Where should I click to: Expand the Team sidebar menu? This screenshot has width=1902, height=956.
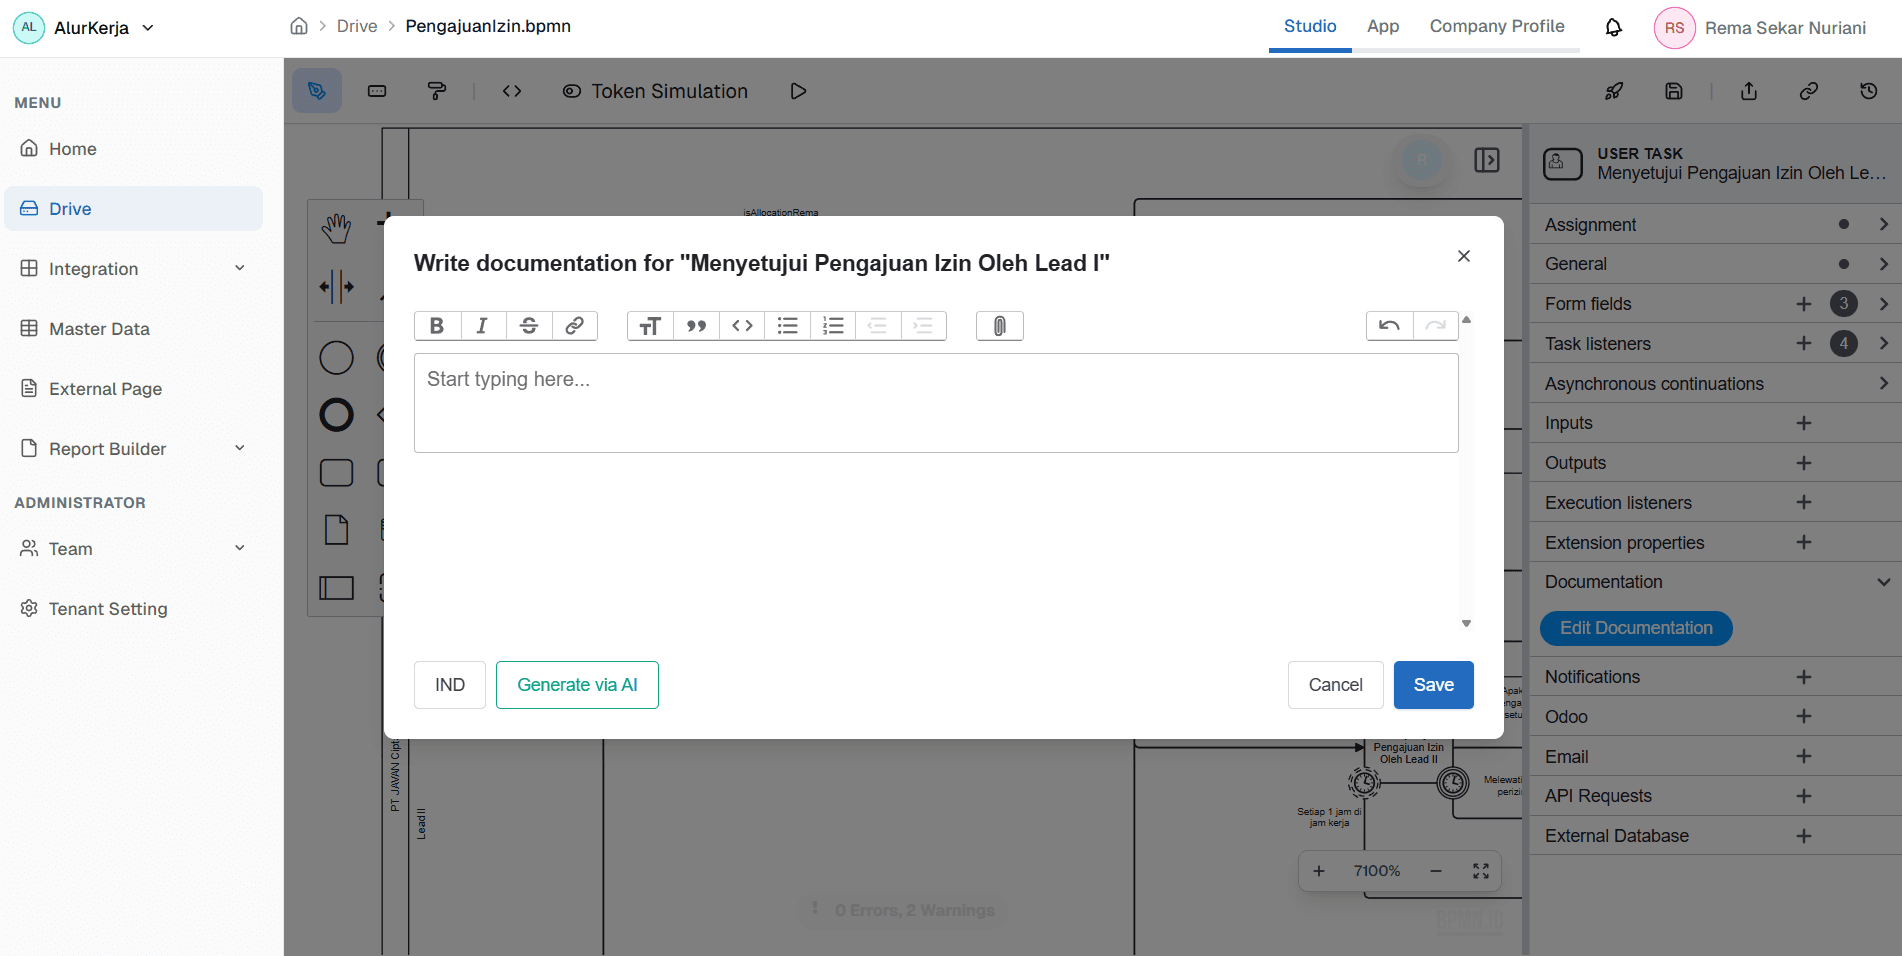coord(240,548)
